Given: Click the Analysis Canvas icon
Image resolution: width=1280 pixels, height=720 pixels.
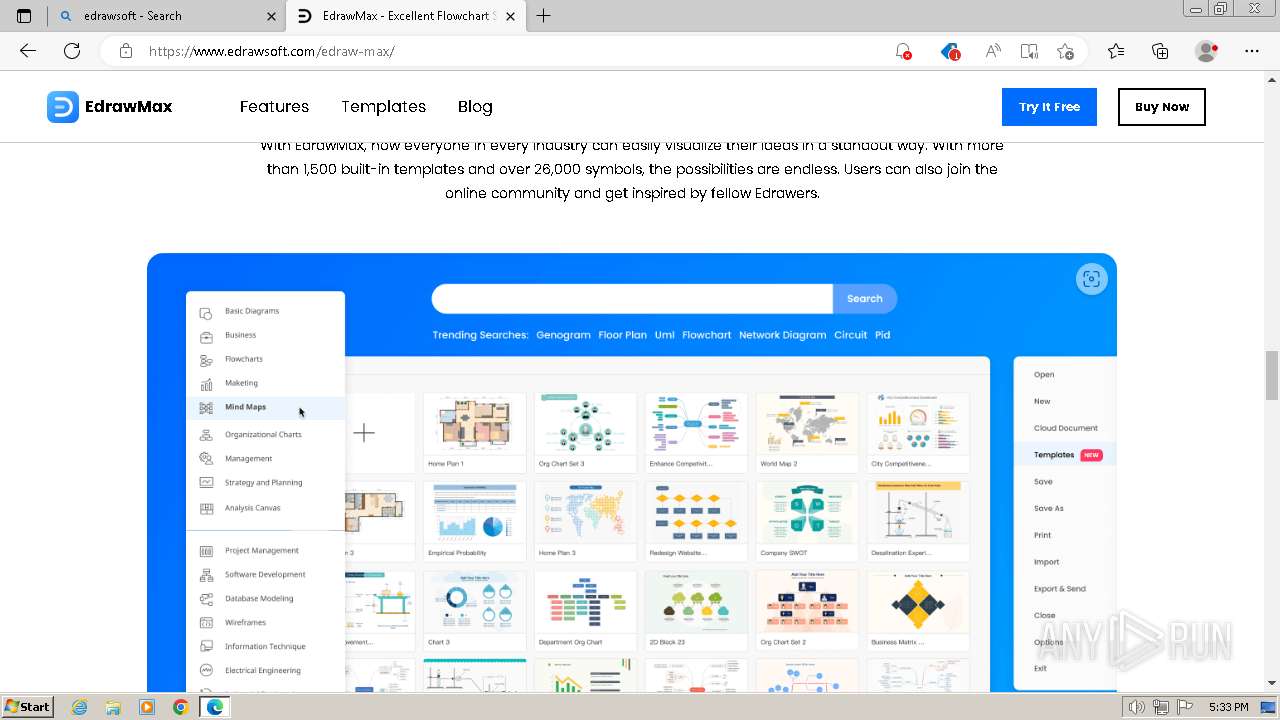Looking at the screenshot, I should 206,508.
